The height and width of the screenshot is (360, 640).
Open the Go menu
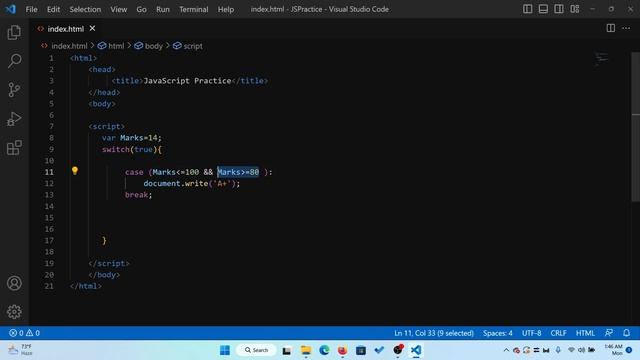pos(141,9)
